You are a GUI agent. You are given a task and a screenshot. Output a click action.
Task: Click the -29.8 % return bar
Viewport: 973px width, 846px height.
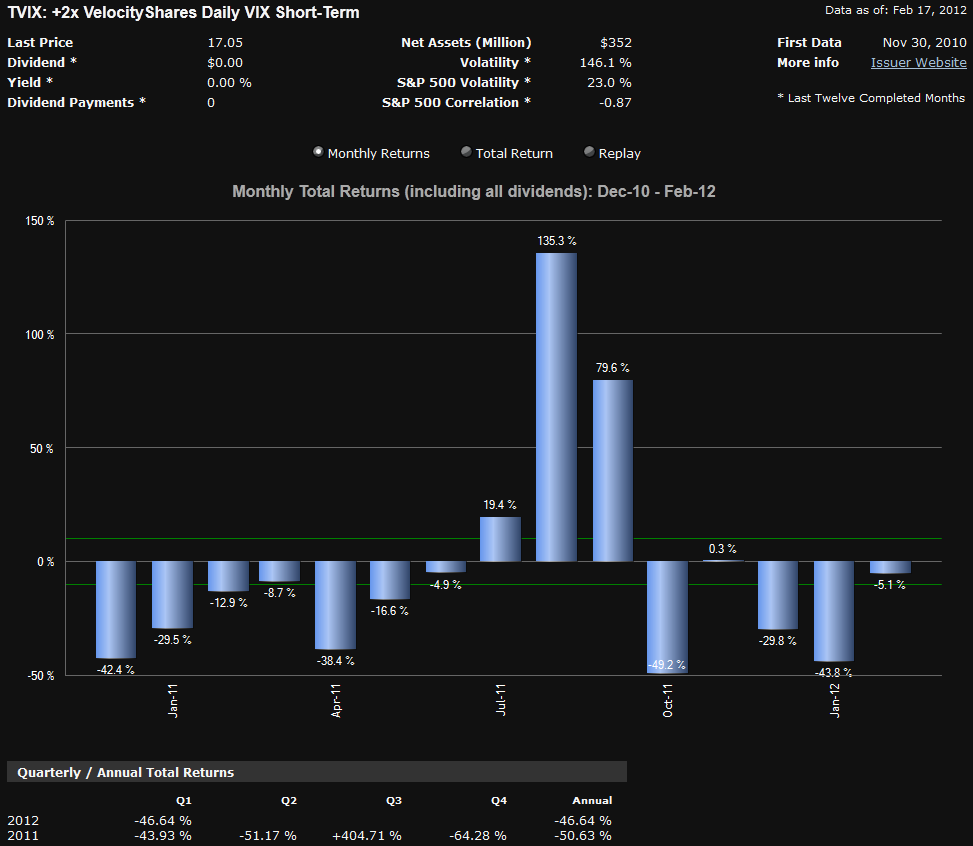(778, 595)
